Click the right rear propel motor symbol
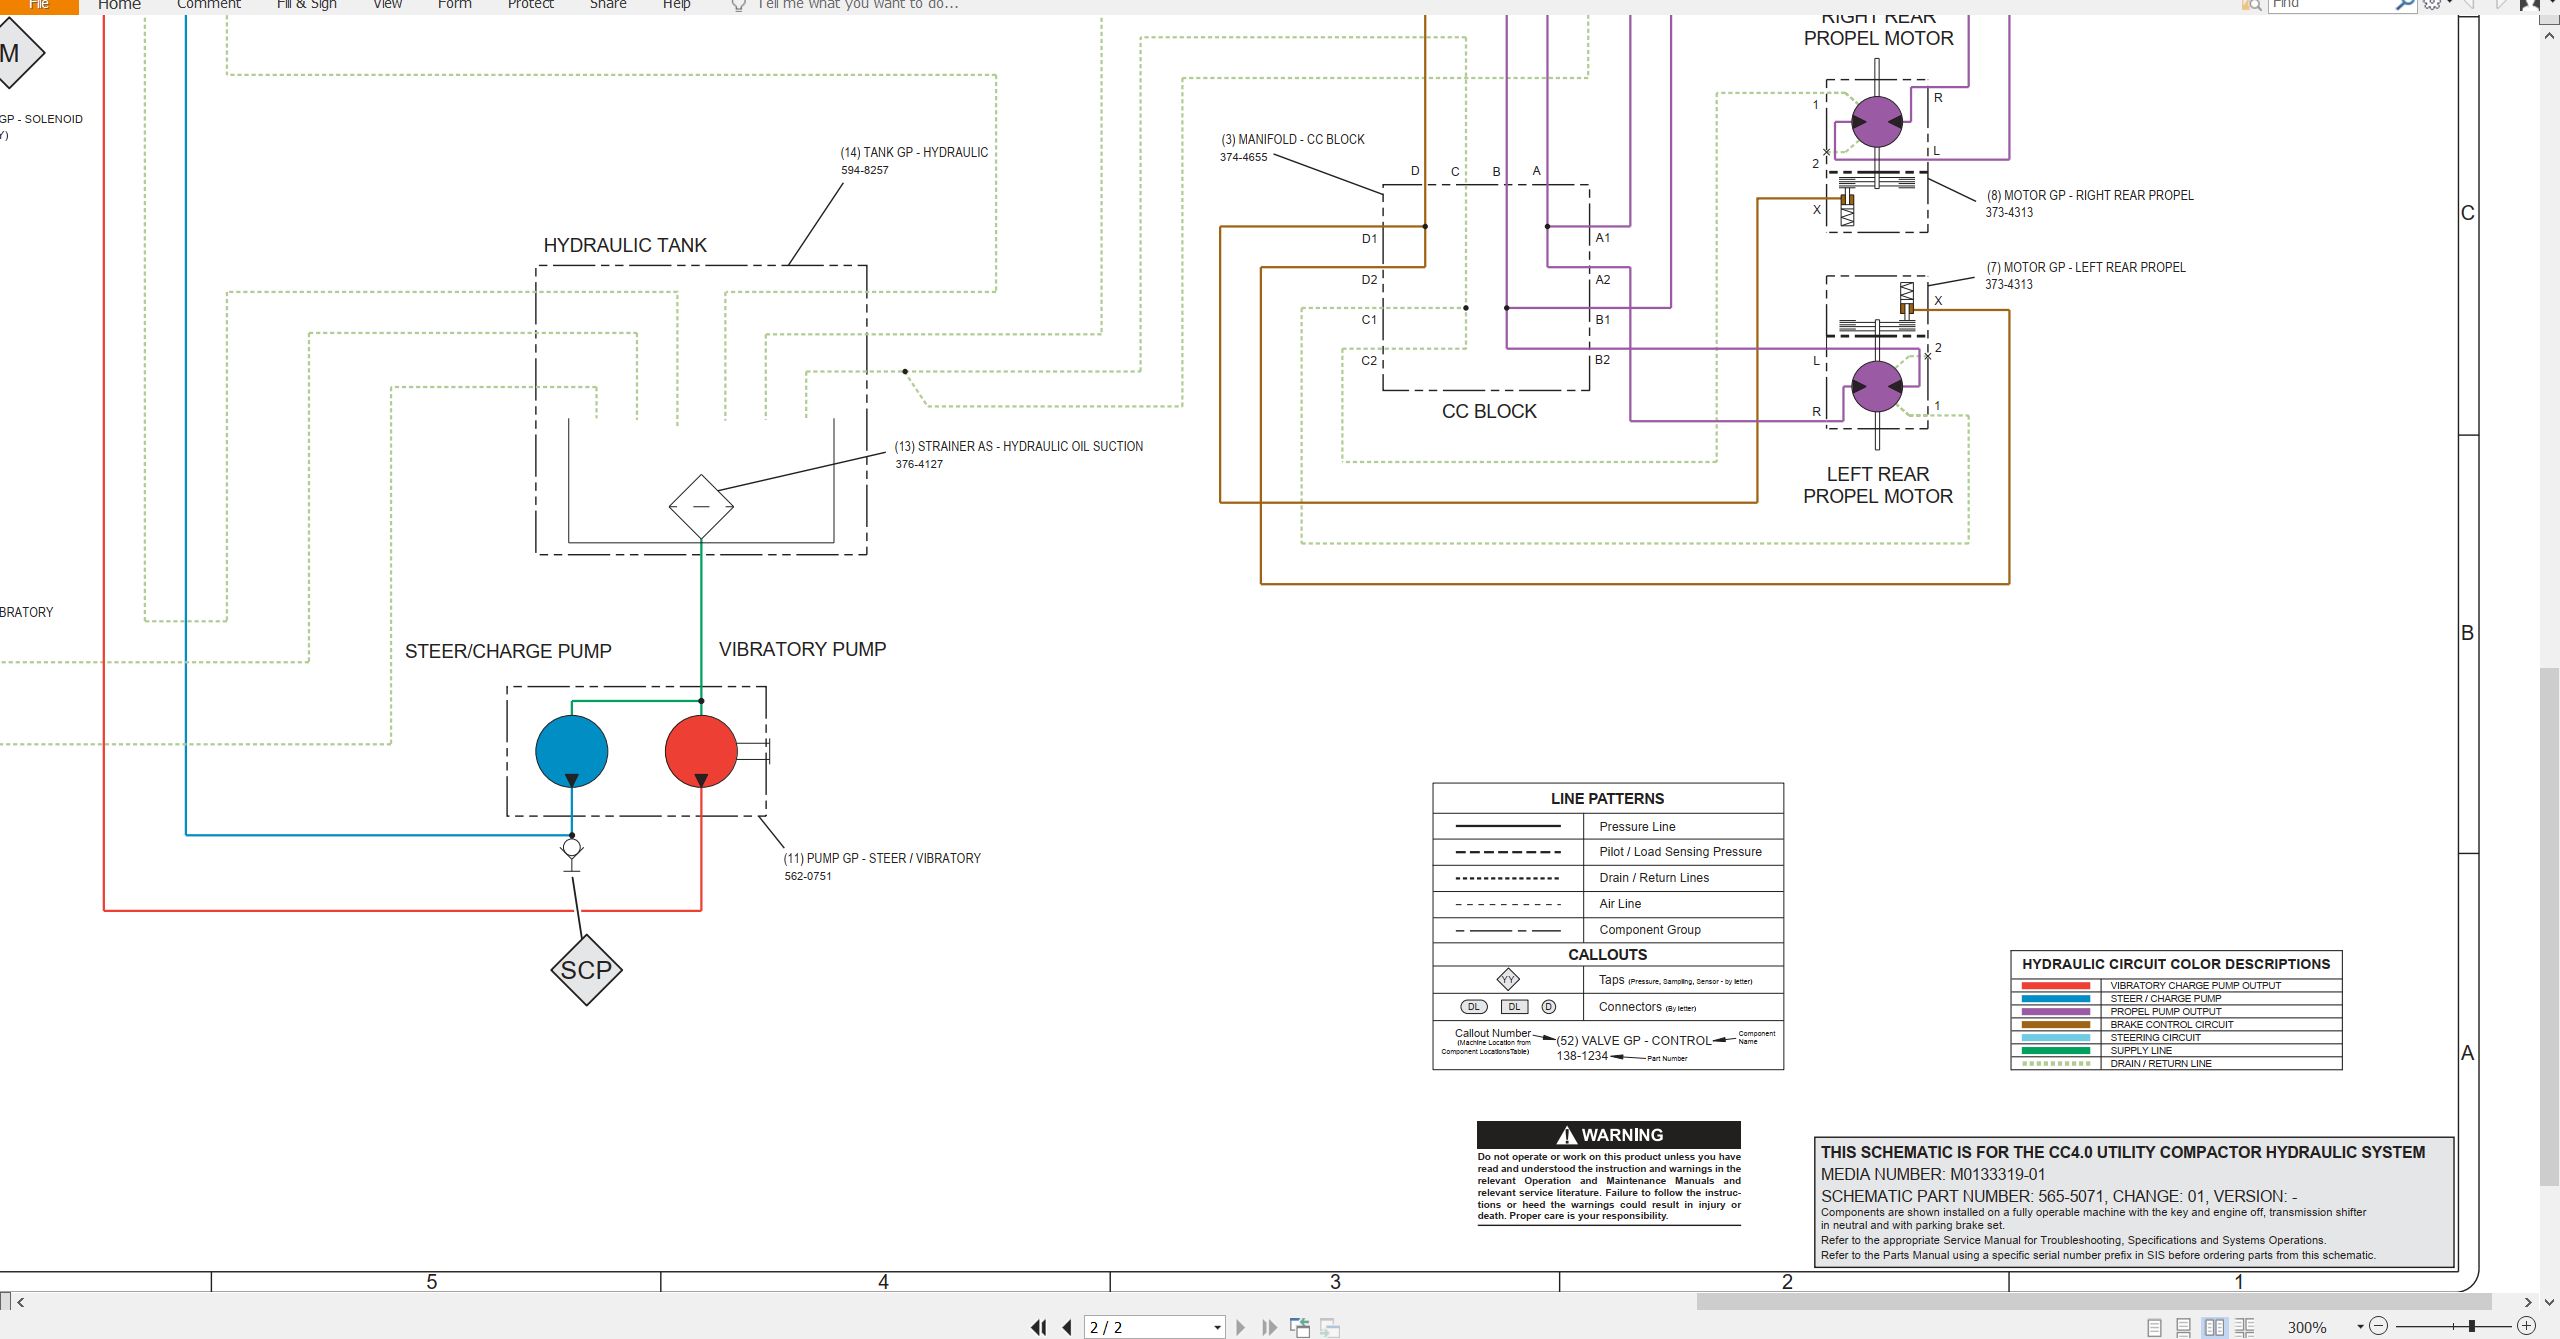The height and width of the screenshot is (1339, 2560). [x=1877, y=122]
